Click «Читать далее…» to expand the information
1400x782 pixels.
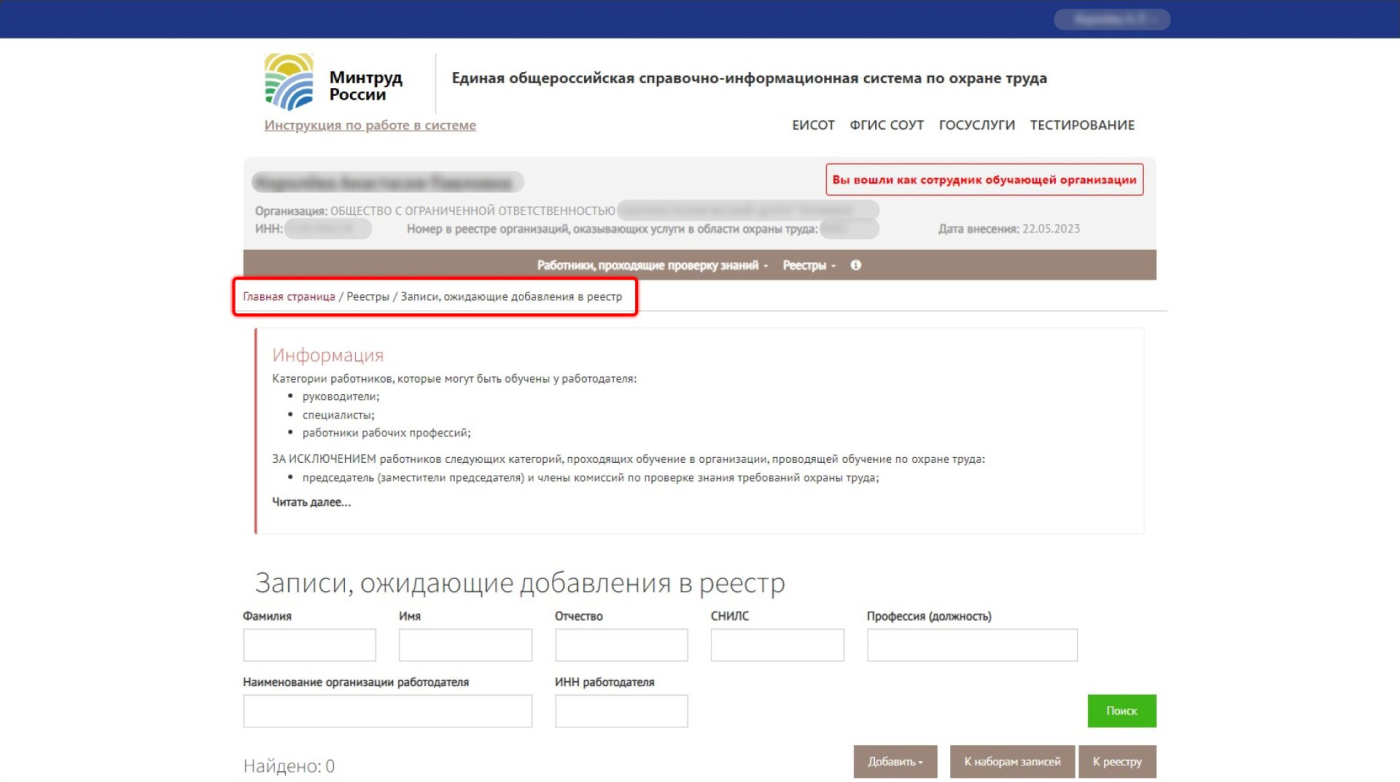[312, 502]
